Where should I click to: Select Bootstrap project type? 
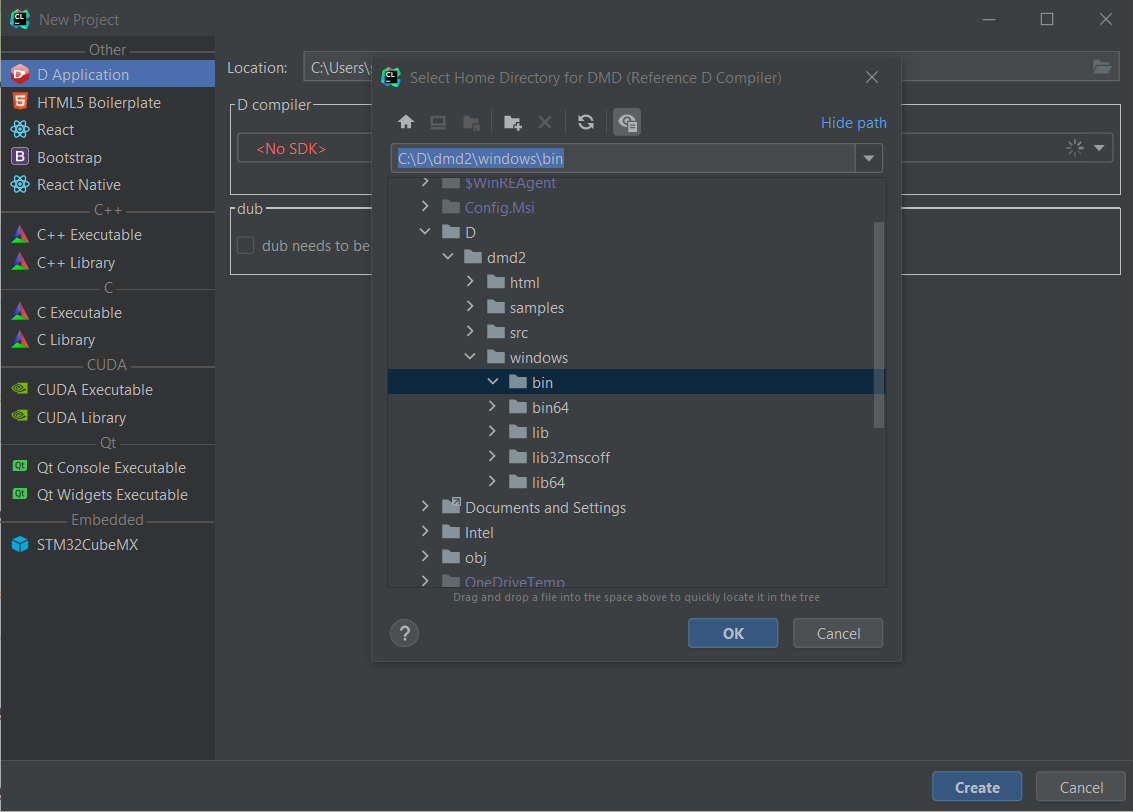click(x=108, y=157)
